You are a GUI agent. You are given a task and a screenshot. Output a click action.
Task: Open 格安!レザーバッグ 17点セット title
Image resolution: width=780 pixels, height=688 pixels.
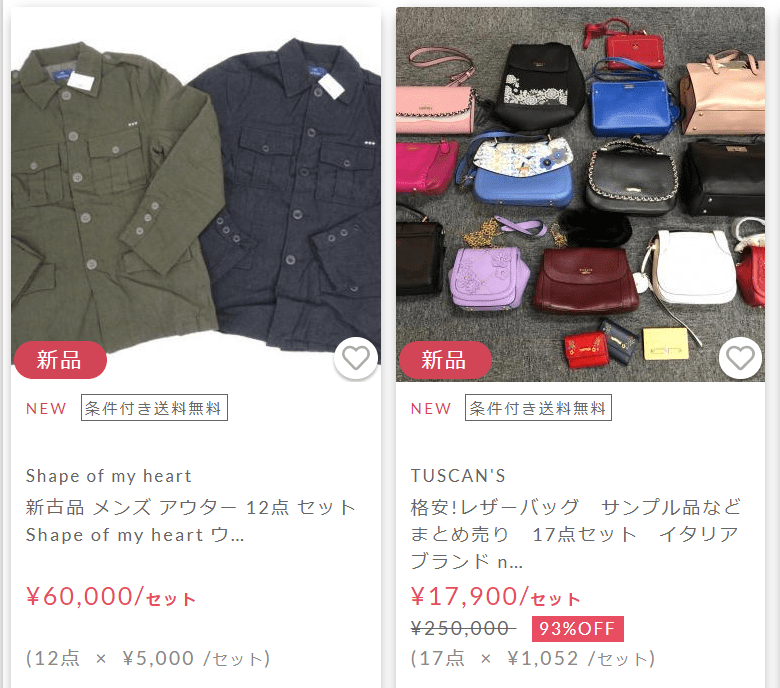[576, 534]
